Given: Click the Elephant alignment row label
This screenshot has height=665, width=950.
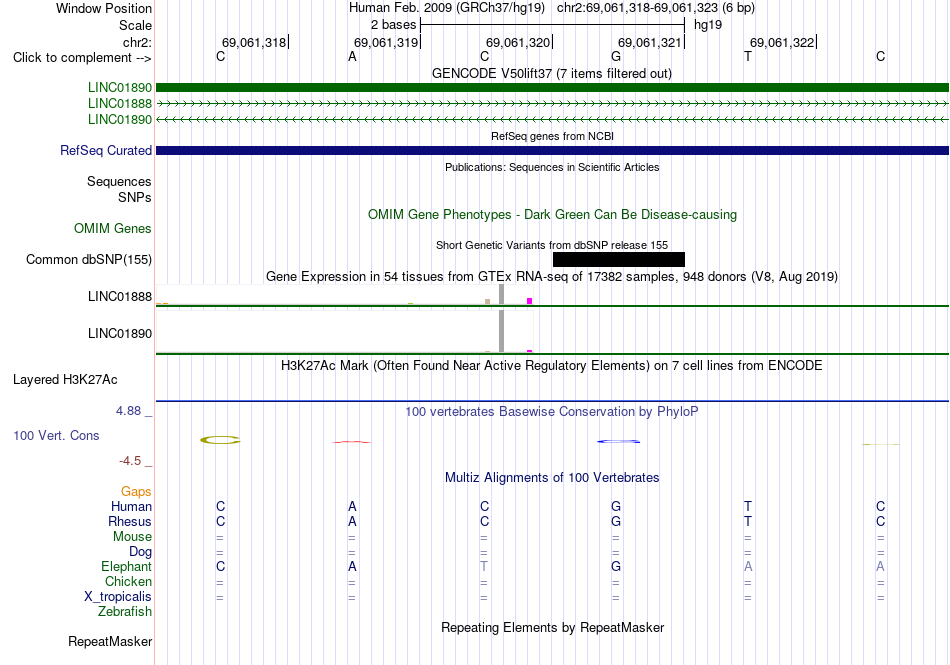Looking at the screenshot, I should [x=126, y=566].
